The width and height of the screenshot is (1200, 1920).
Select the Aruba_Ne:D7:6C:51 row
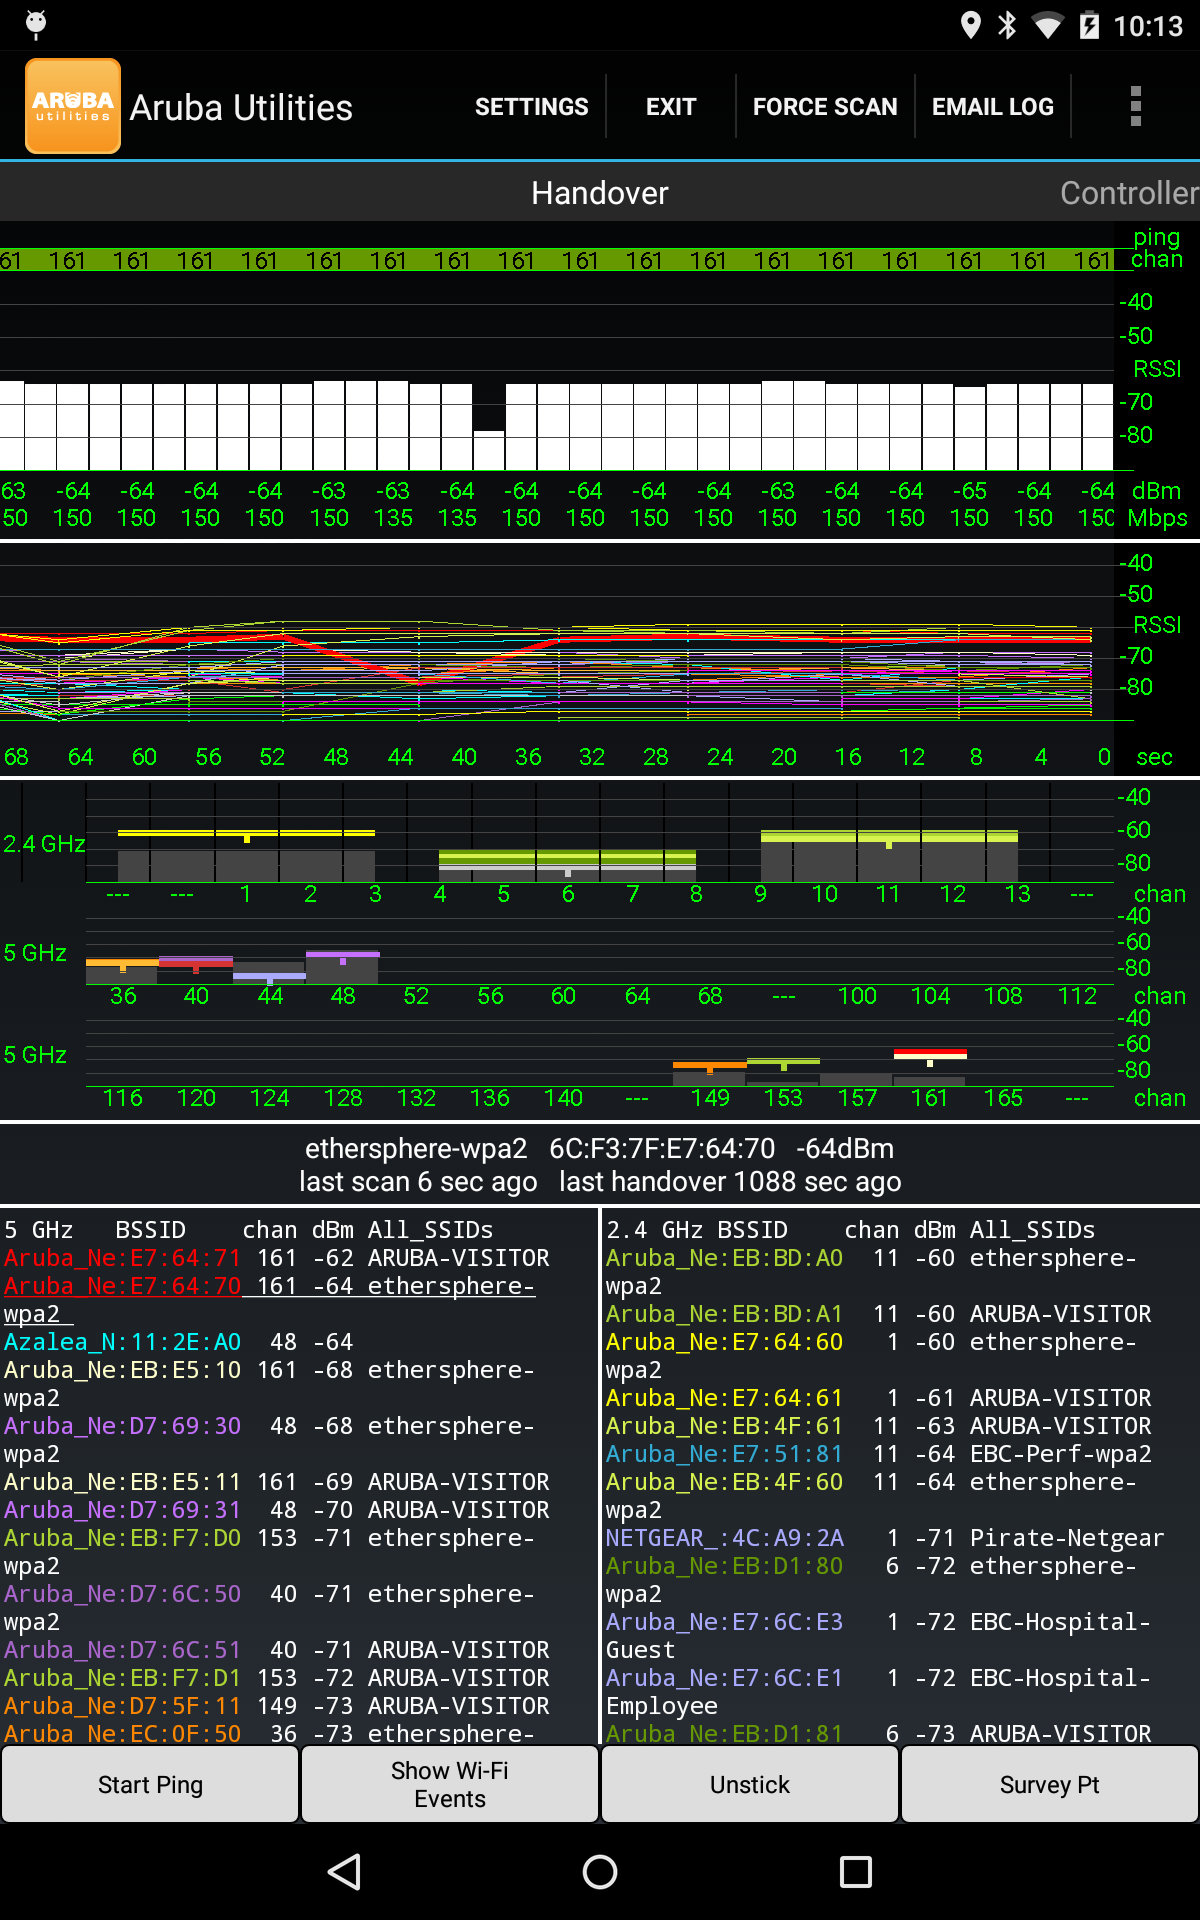click(x=277, y=1650)
